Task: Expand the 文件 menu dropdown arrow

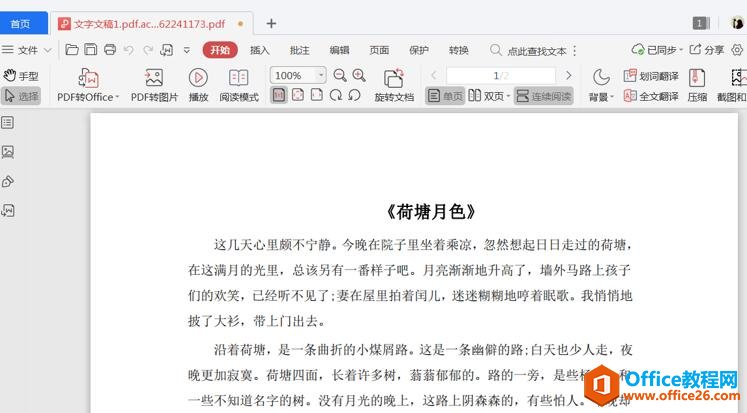Action: [x=47, y=50]
